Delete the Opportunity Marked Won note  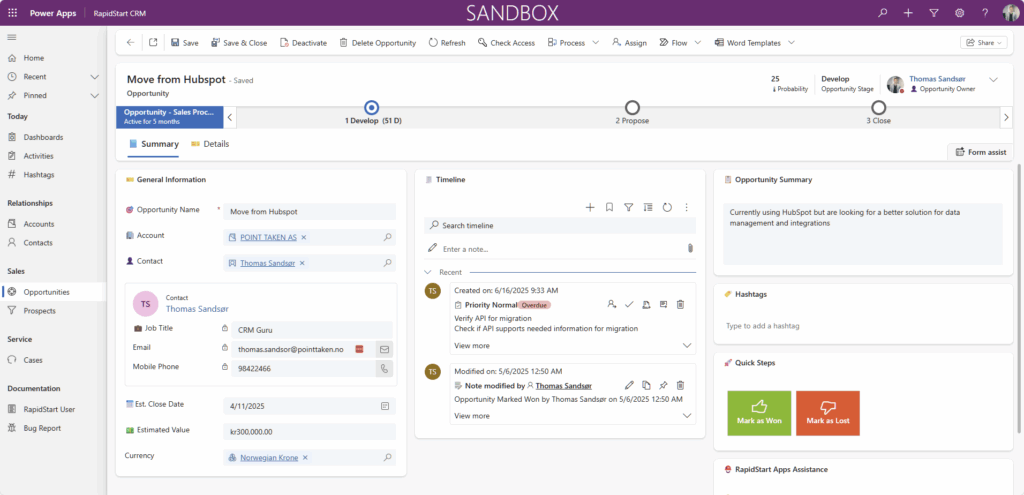pos(680,385)
